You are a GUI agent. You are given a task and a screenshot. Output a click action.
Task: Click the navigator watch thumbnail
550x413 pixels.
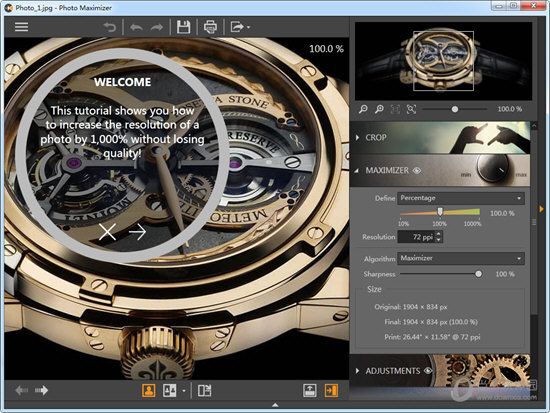(x=443, y=61)
